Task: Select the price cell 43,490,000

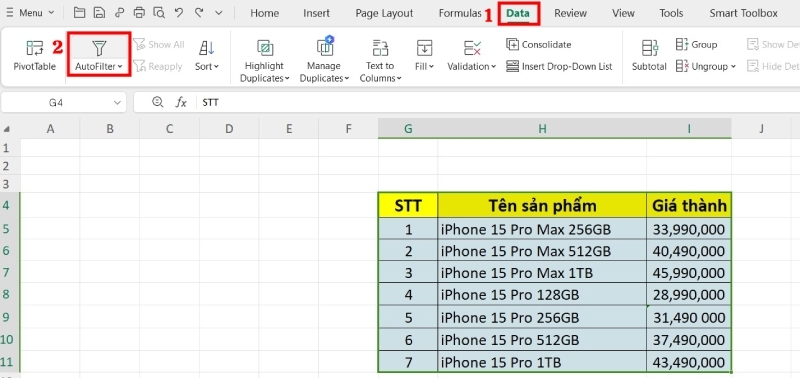Action: pos(689,362)
